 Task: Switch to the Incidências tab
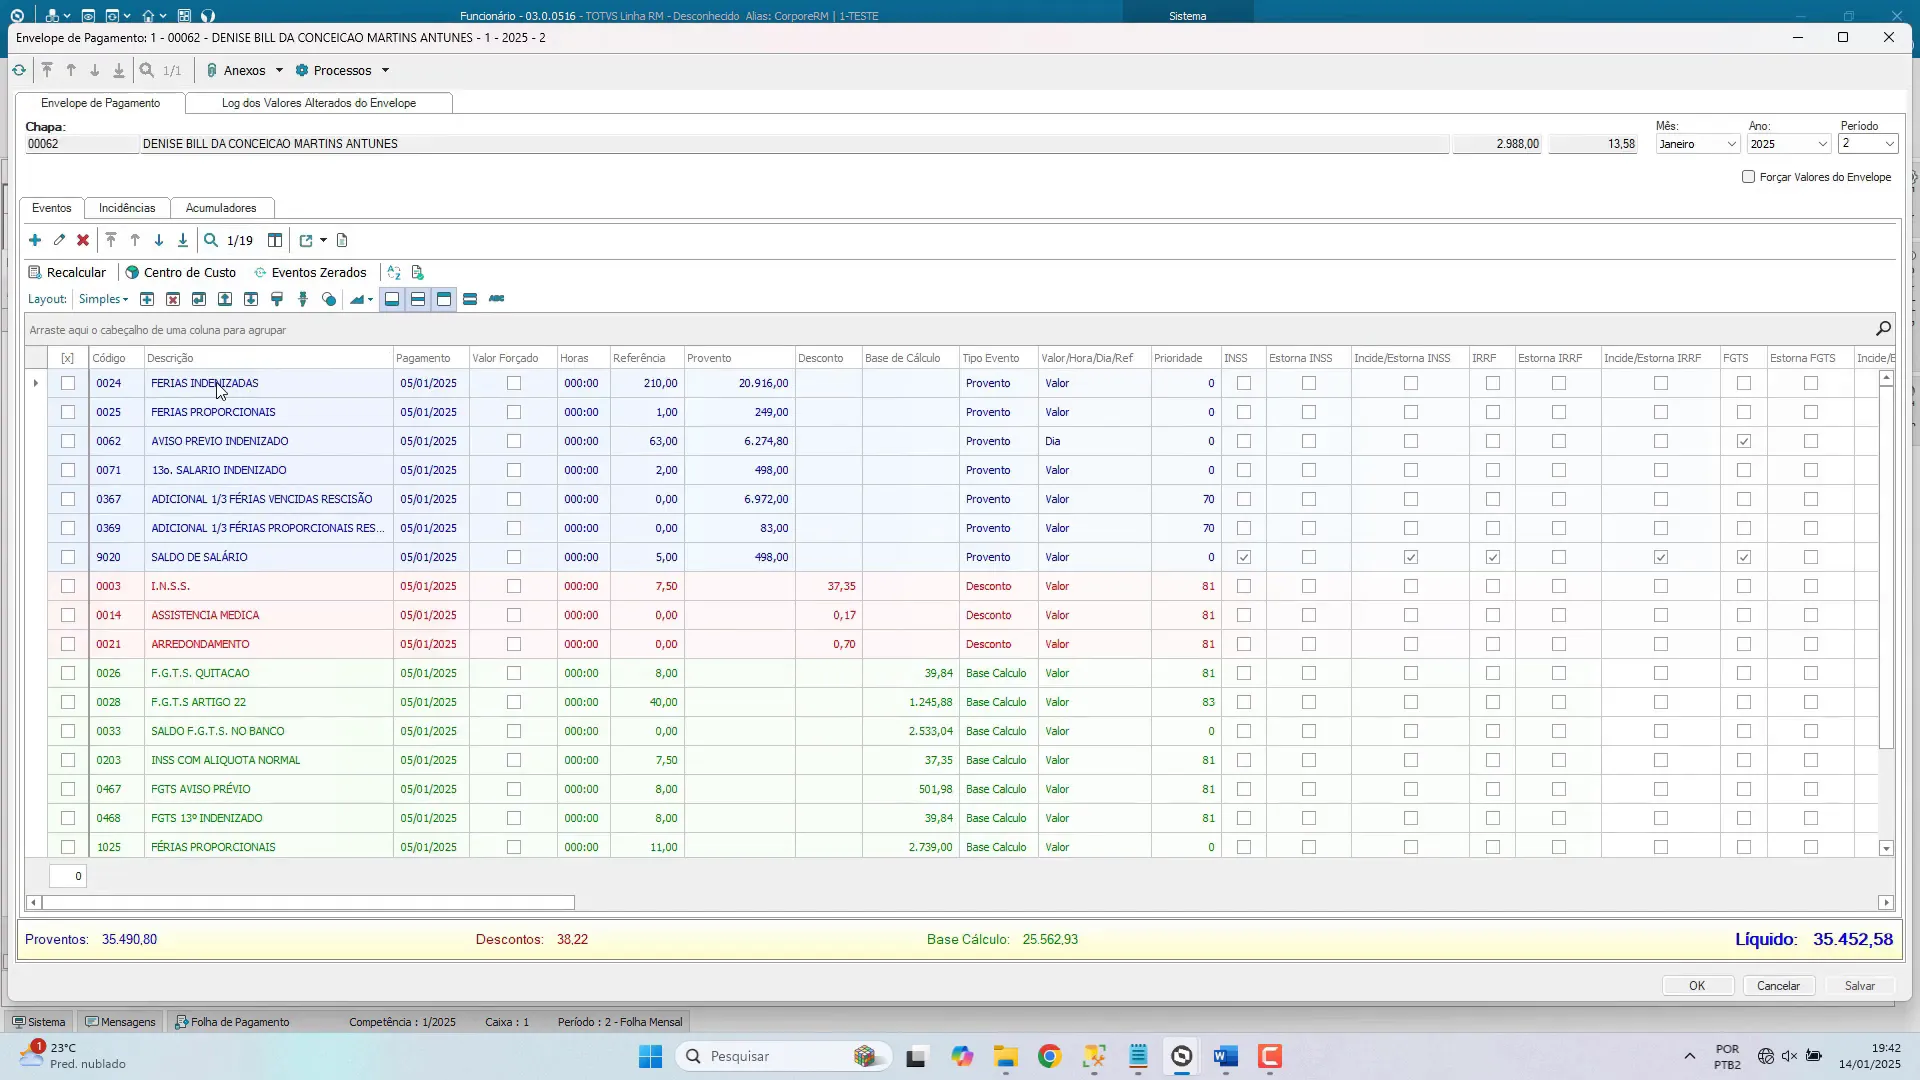coord(127,208)
